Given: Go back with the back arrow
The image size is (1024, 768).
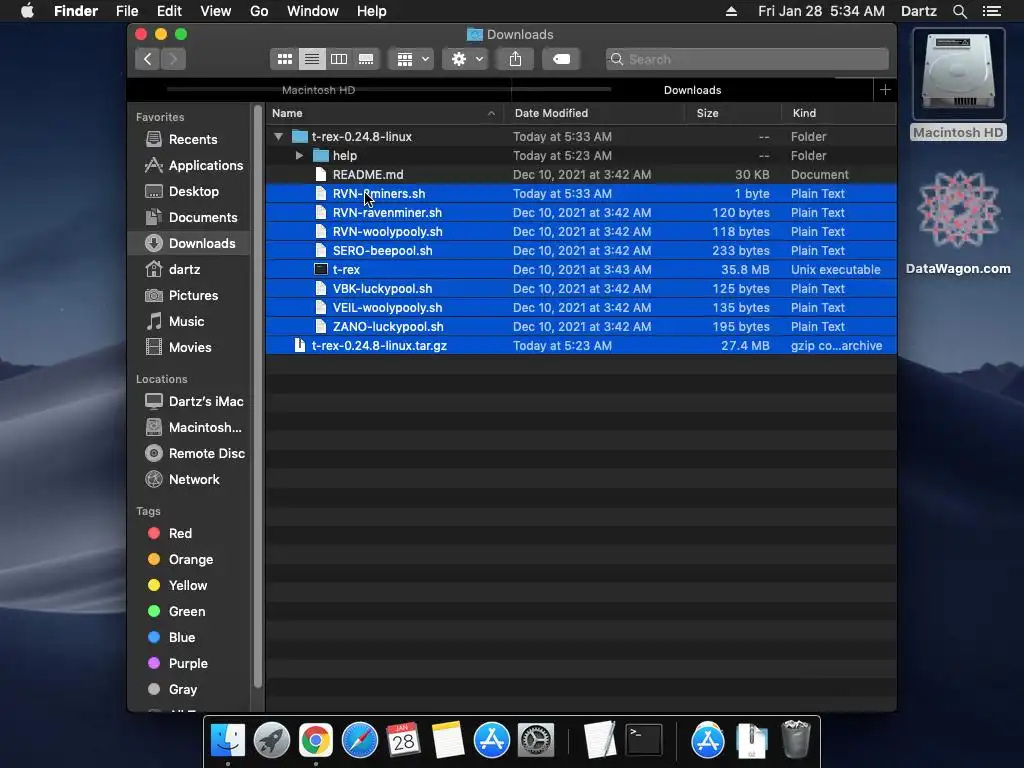Looking at the screenshot, I should pyautogui.click(x=148, y=59).
